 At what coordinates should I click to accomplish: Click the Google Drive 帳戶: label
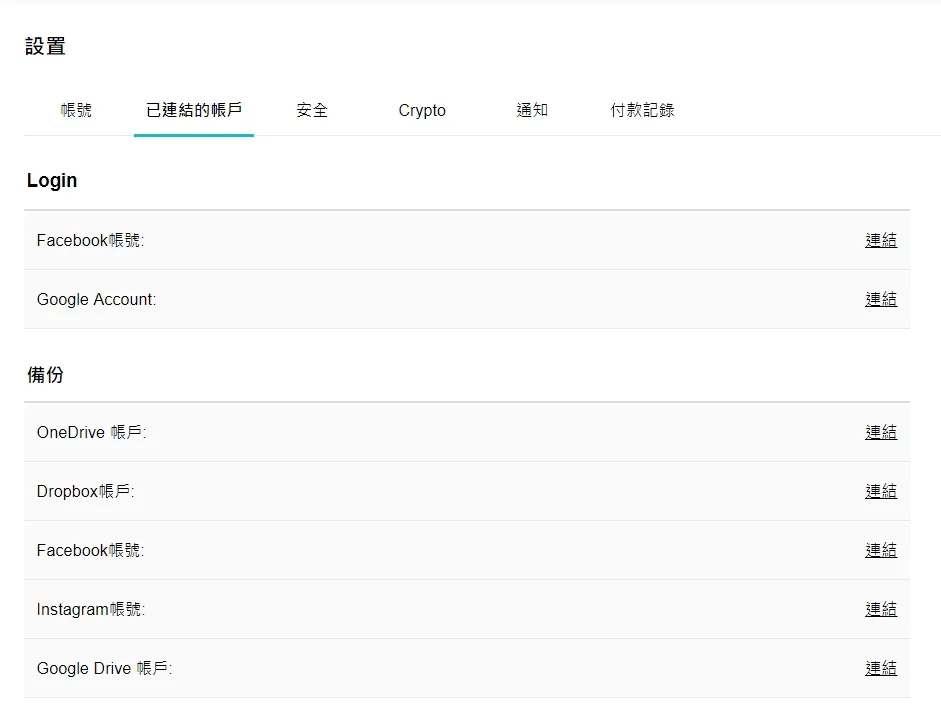pyautogui.click(x=104, y=668)
